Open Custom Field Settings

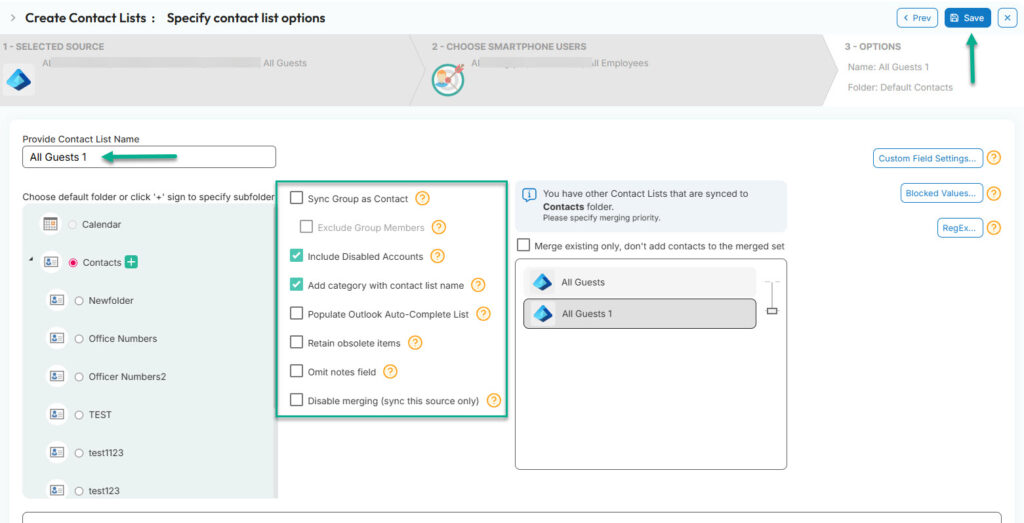pyautogui.click(x=927, y=158)
